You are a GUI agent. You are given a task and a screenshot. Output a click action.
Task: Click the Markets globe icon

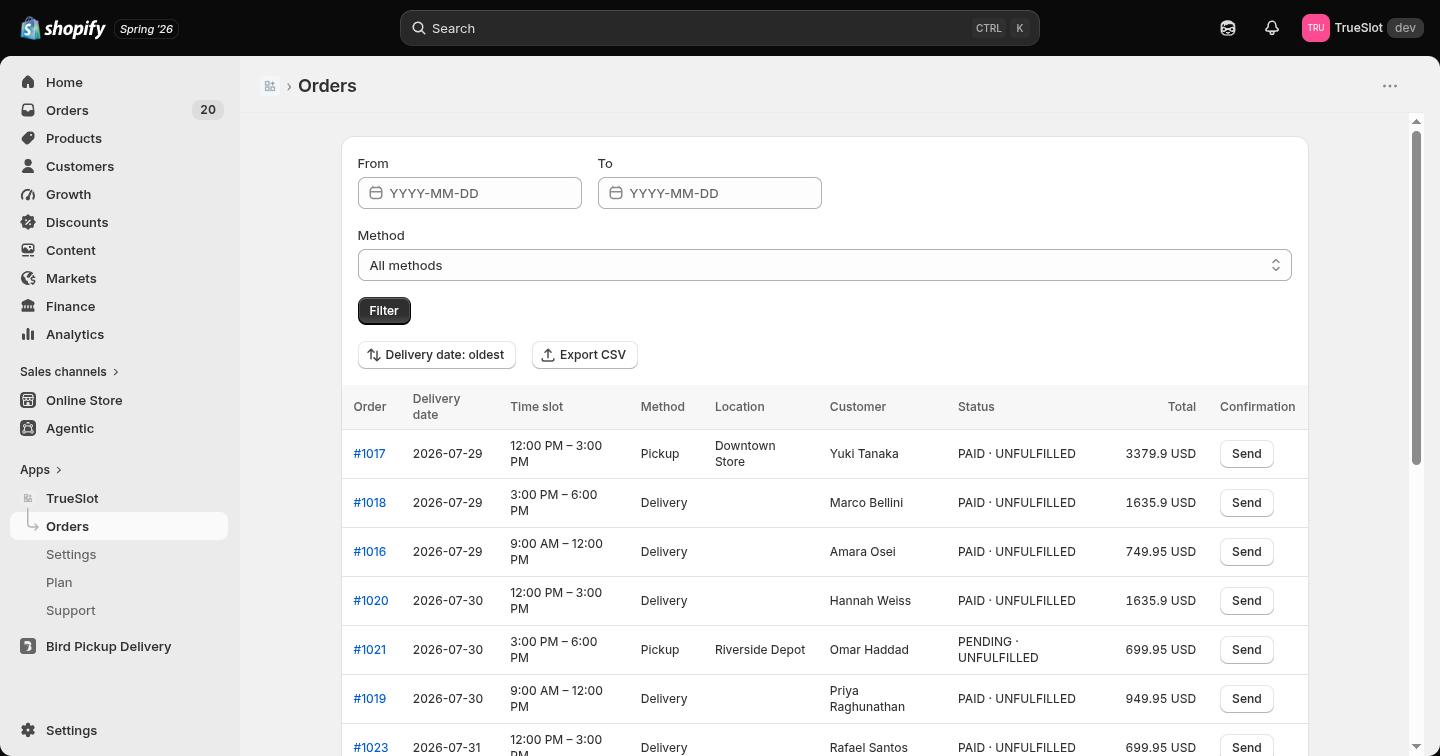[x=28, y=278]
